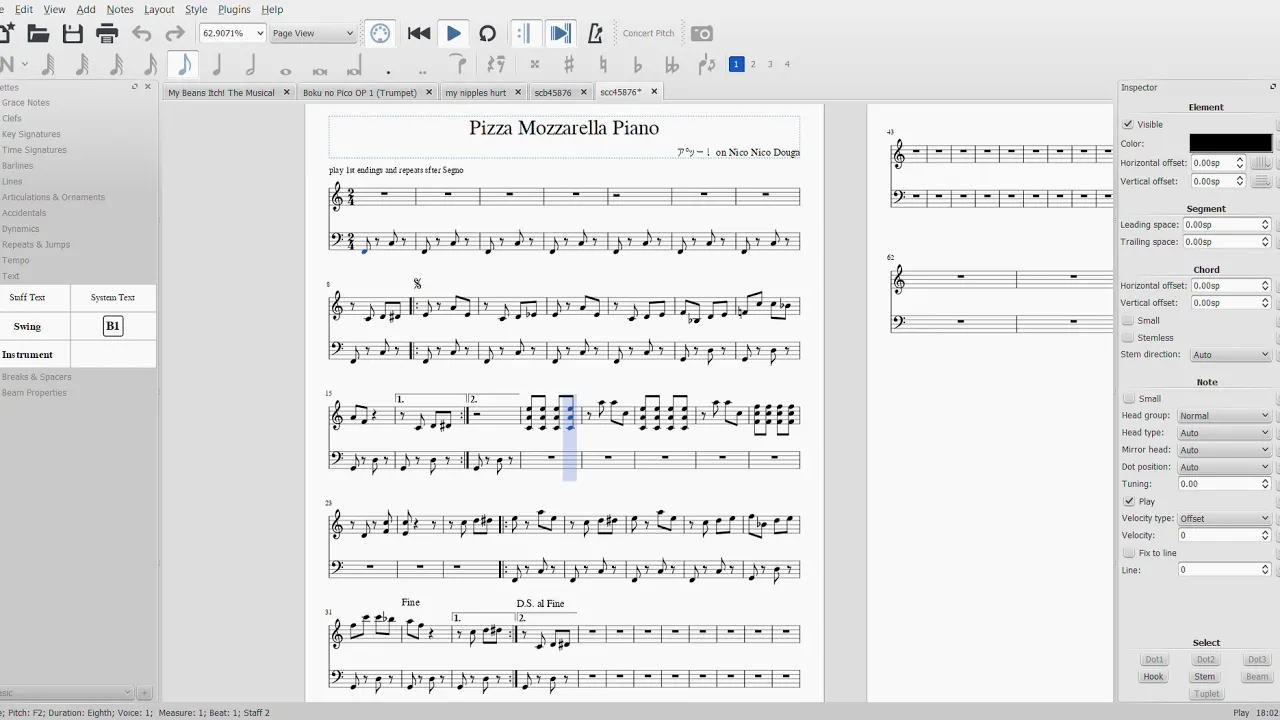Open Mirror head dropdown
The width and height of the screenshot is (1280, 720).
tap(1223, 450)
